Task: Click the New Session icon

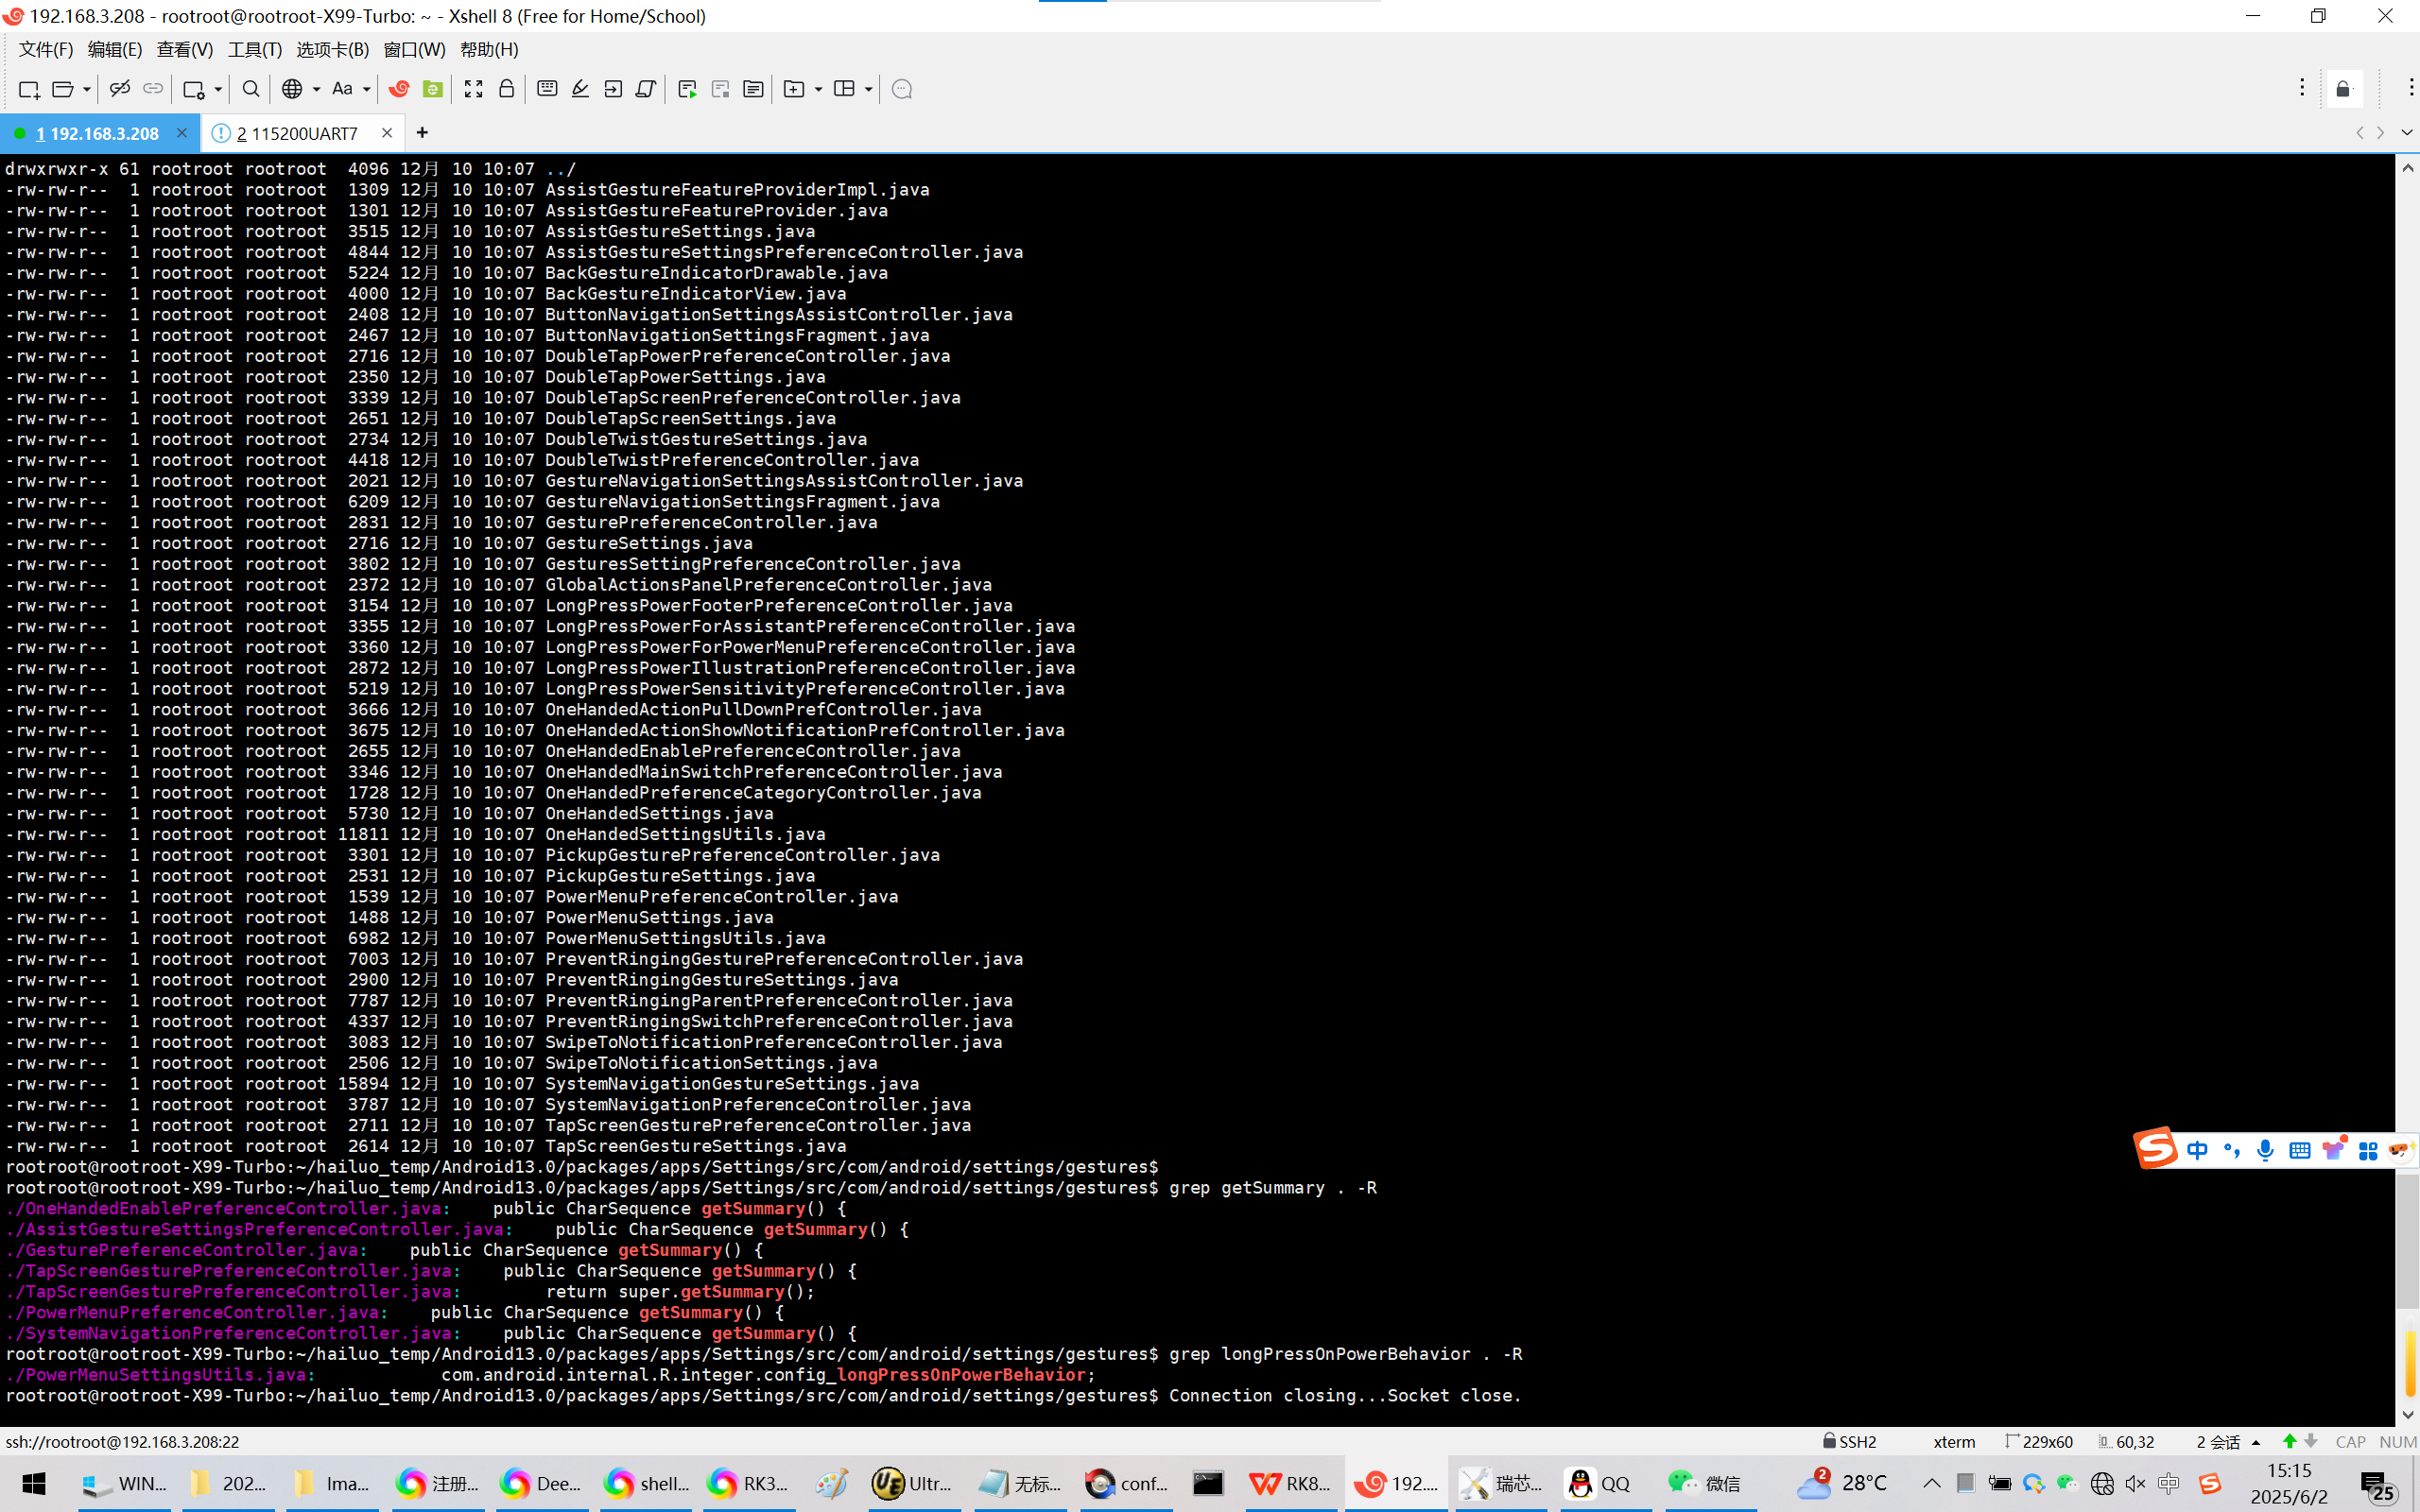Action: pyautogui.click(x=28, y=89)
